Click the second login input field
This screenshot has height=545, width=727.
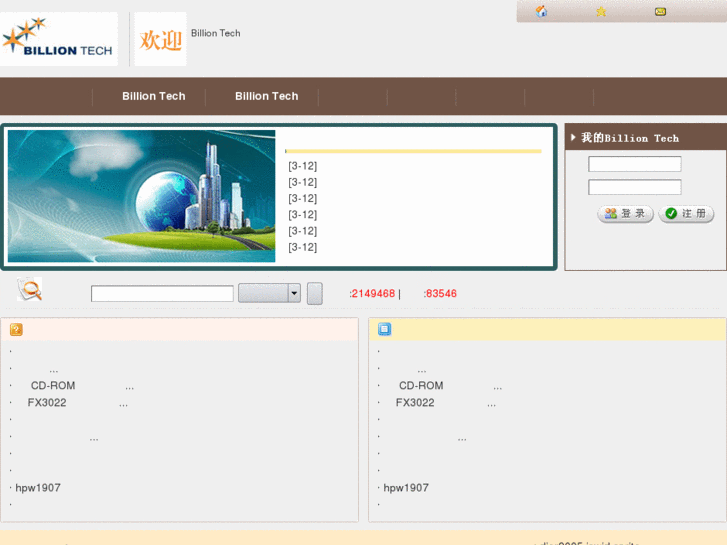[x=634, y=187]
